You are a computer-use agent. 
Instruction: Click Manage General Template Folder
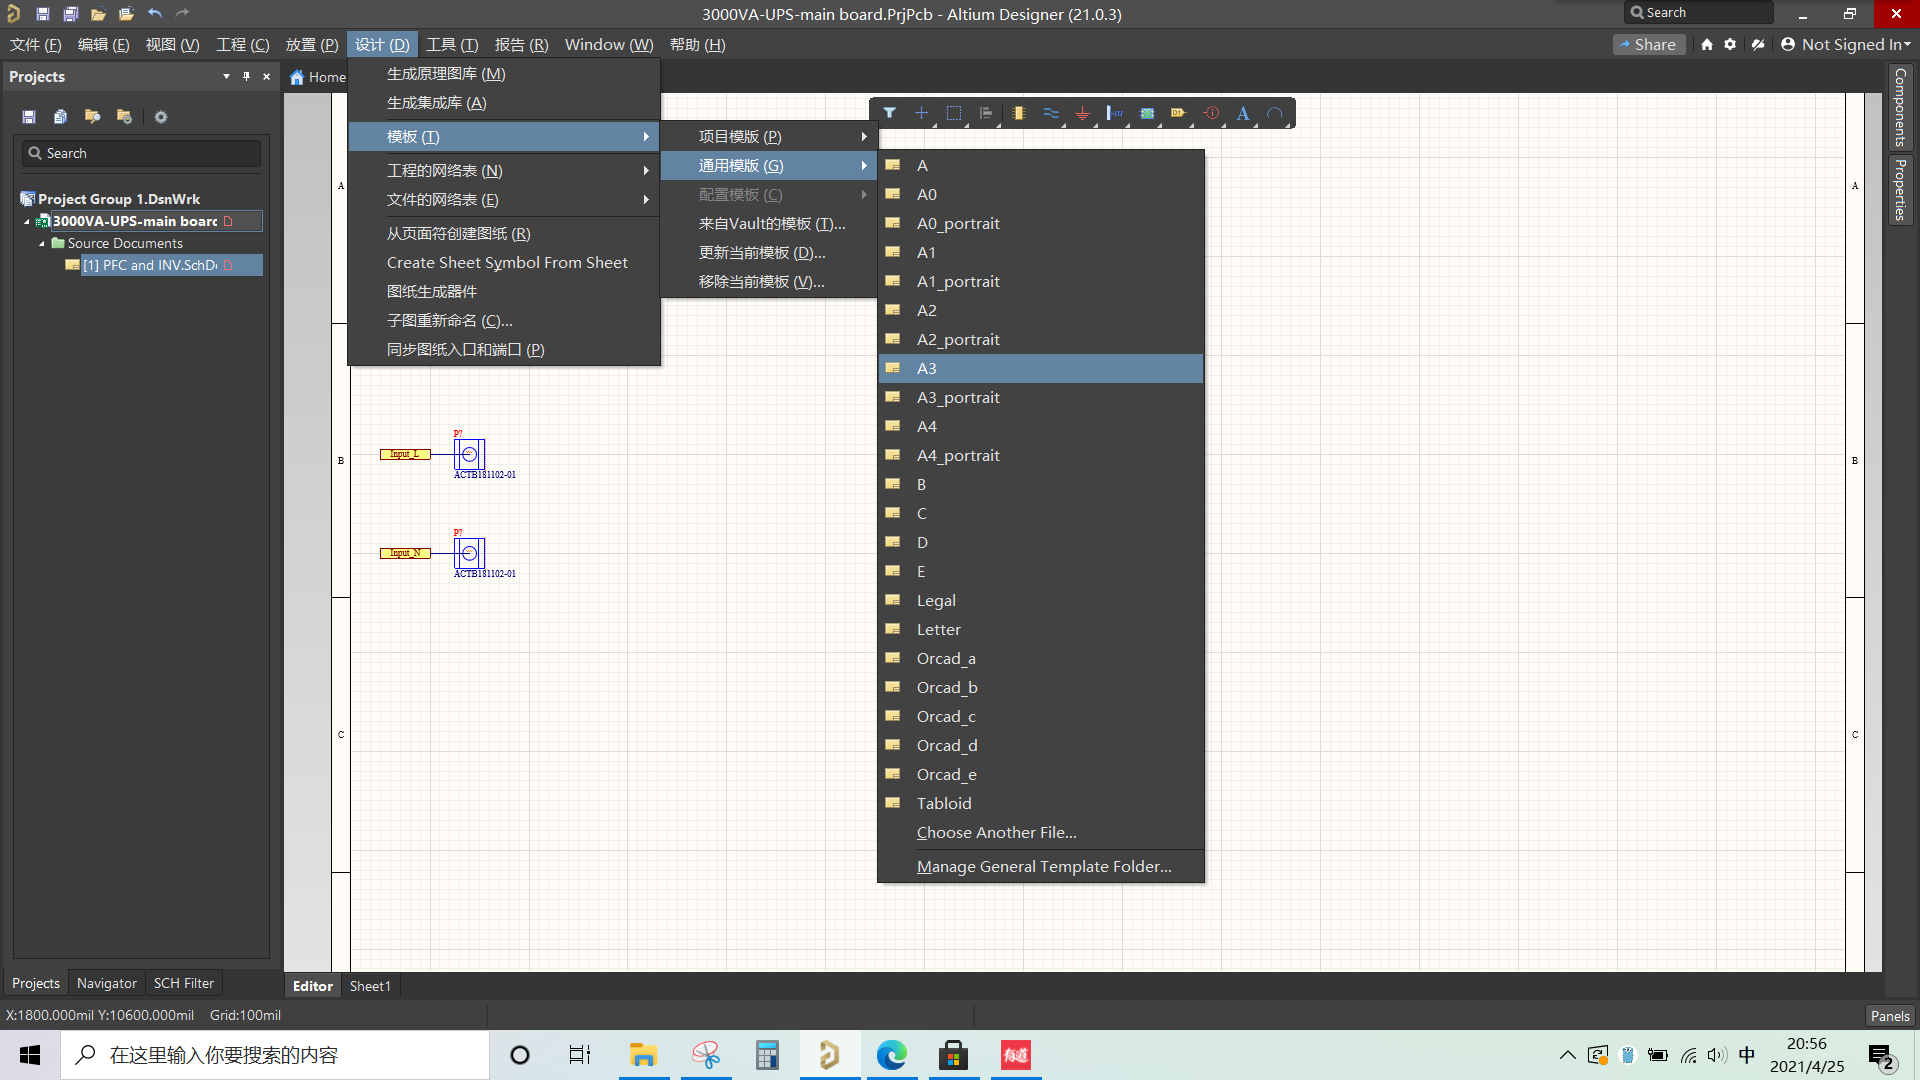(1043, 866)
